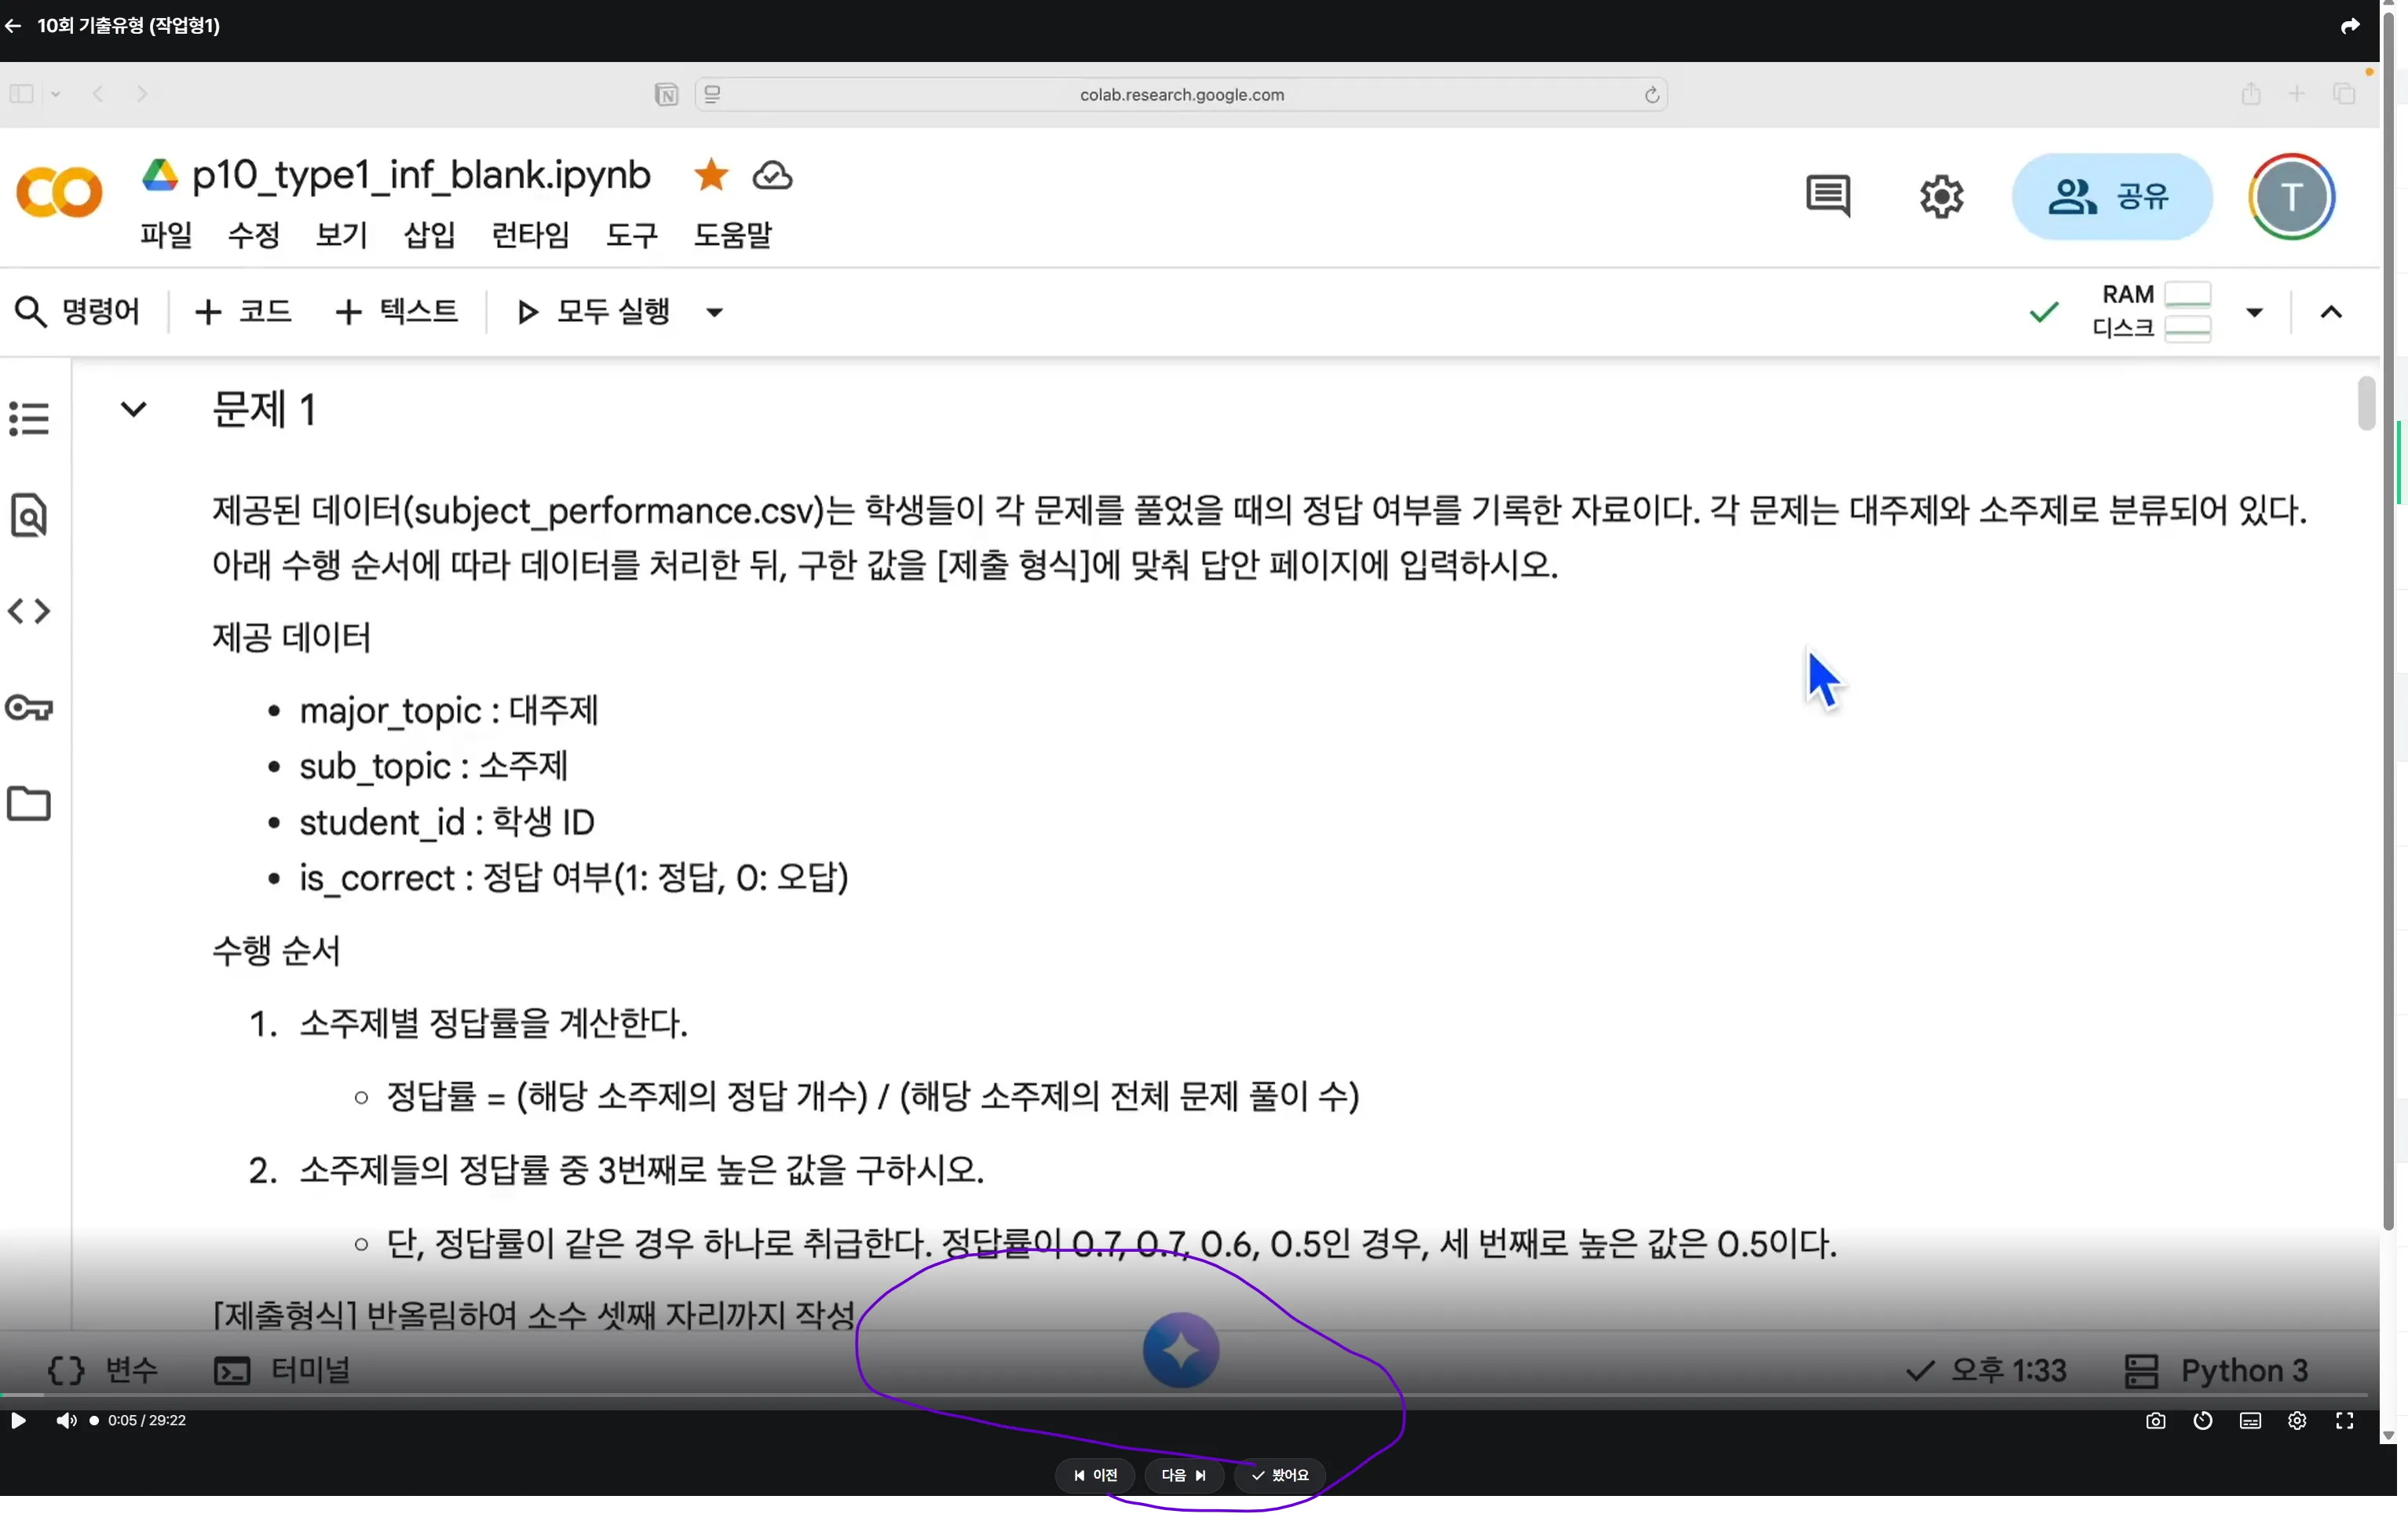Toggle video subtitles icon

click(2250, 1420)
